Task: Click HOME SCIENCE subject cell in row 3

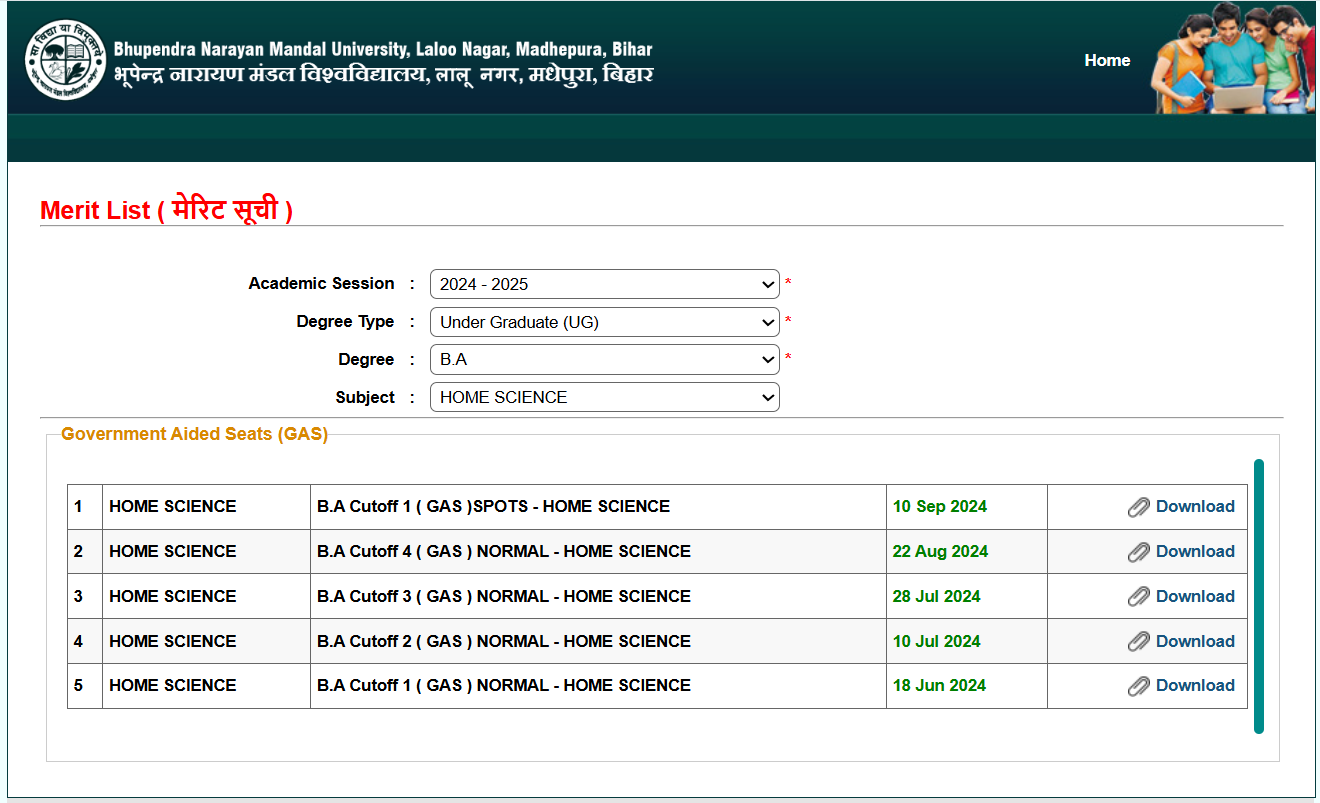Action: coord(206,596)
